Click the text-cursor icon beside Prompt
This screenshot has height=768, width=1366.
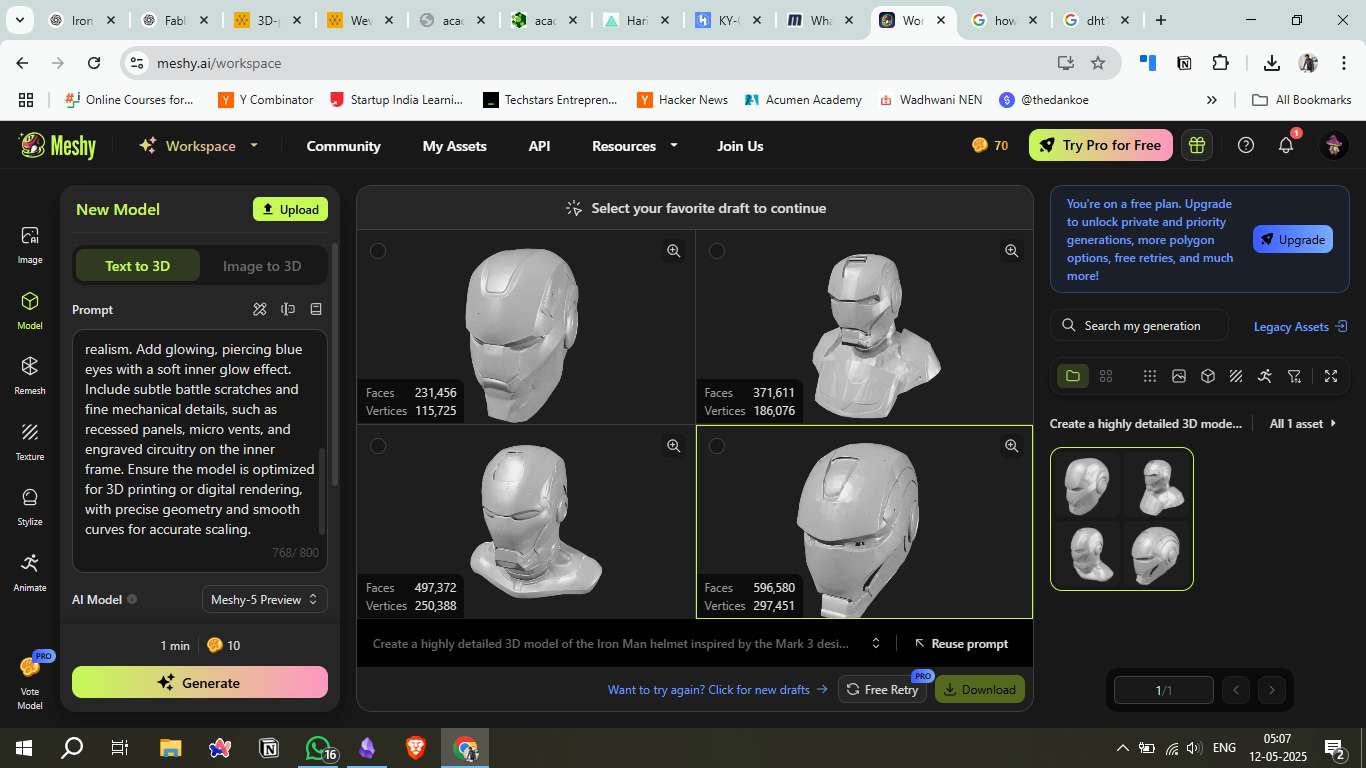click(x=288, y=309)
